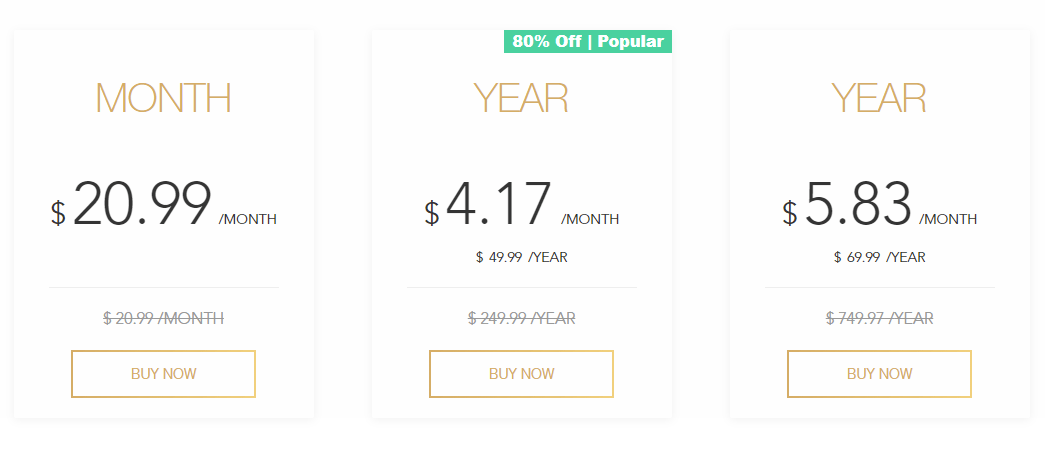Click the dollar sign before the 5.83 price
Screen dimensions: 1045x450
790,213
